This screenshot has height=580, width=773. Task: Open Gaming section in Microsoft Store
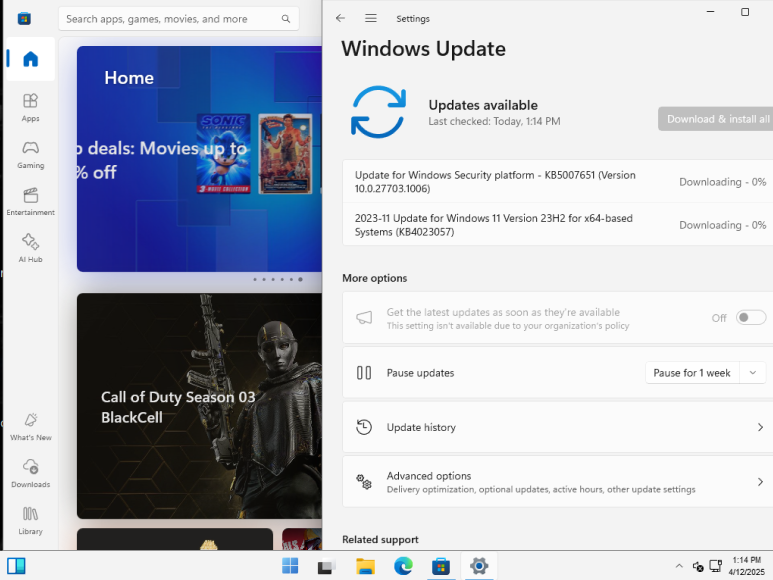[30, 154]
